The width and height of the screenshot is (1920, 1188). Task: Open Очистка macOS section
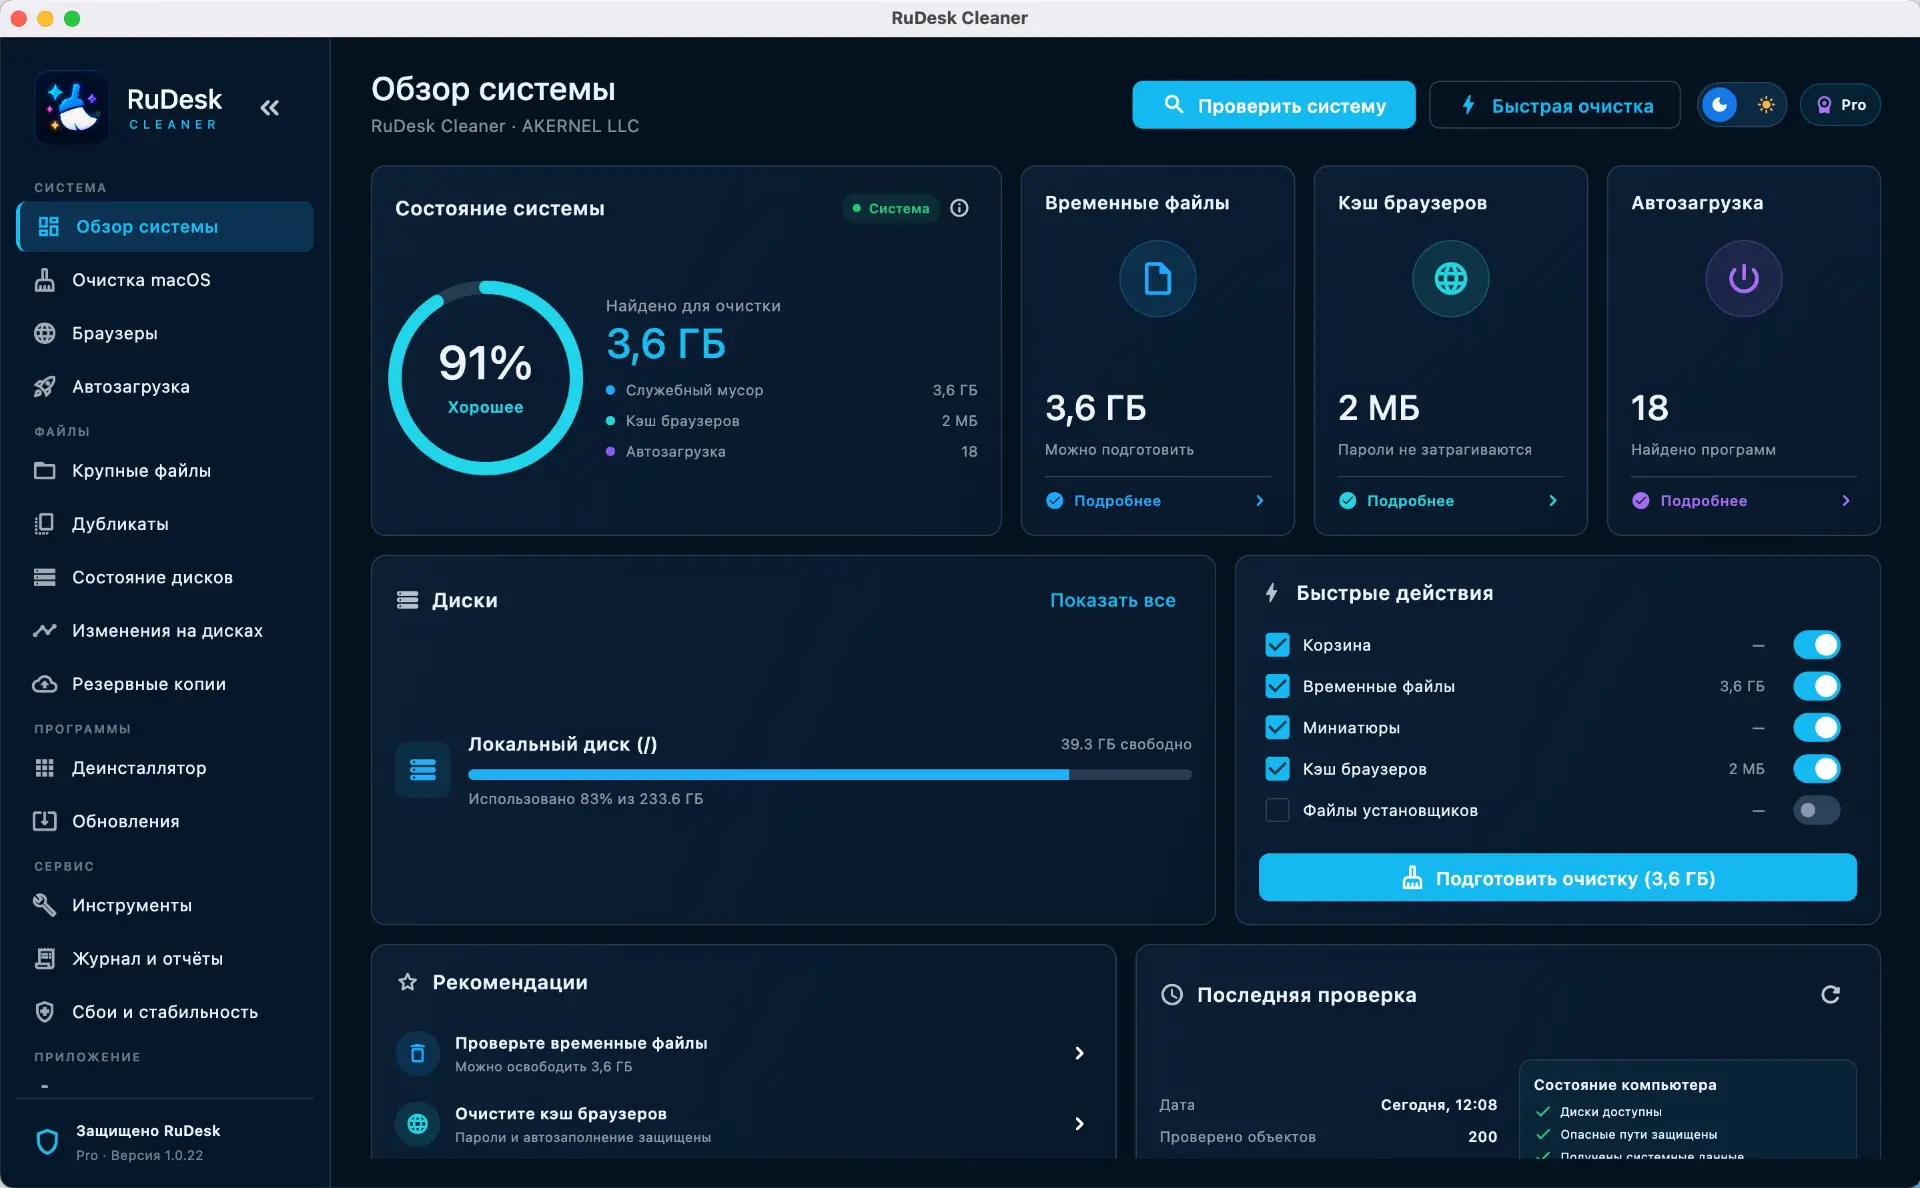pyautogui.click(x=165, y=280)
